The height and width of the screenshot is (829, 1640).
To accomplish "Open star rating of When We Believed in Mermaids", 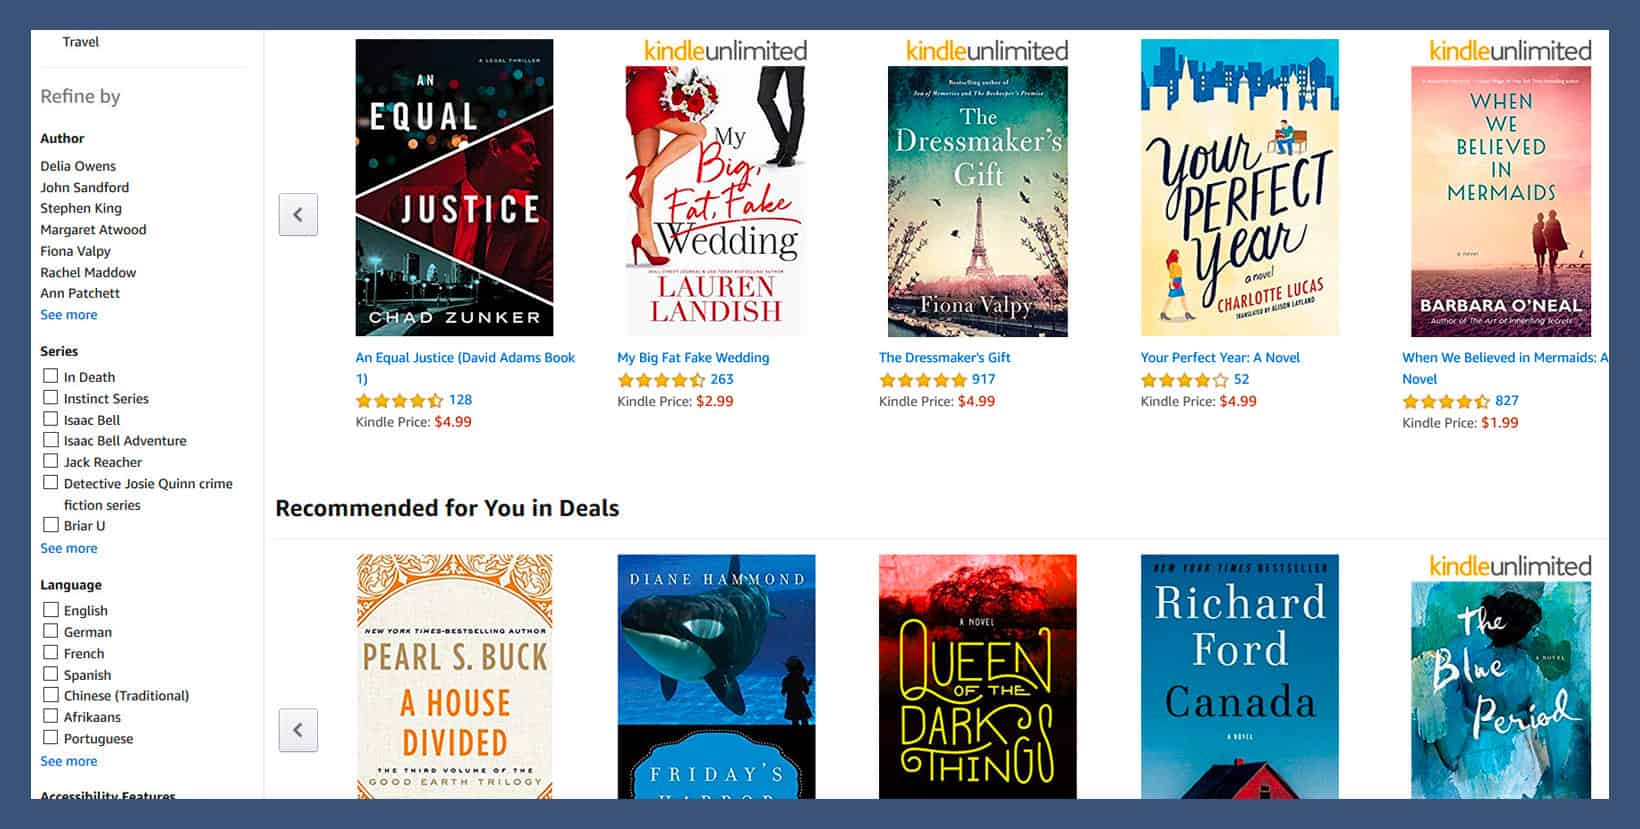I will [1446, 401].
